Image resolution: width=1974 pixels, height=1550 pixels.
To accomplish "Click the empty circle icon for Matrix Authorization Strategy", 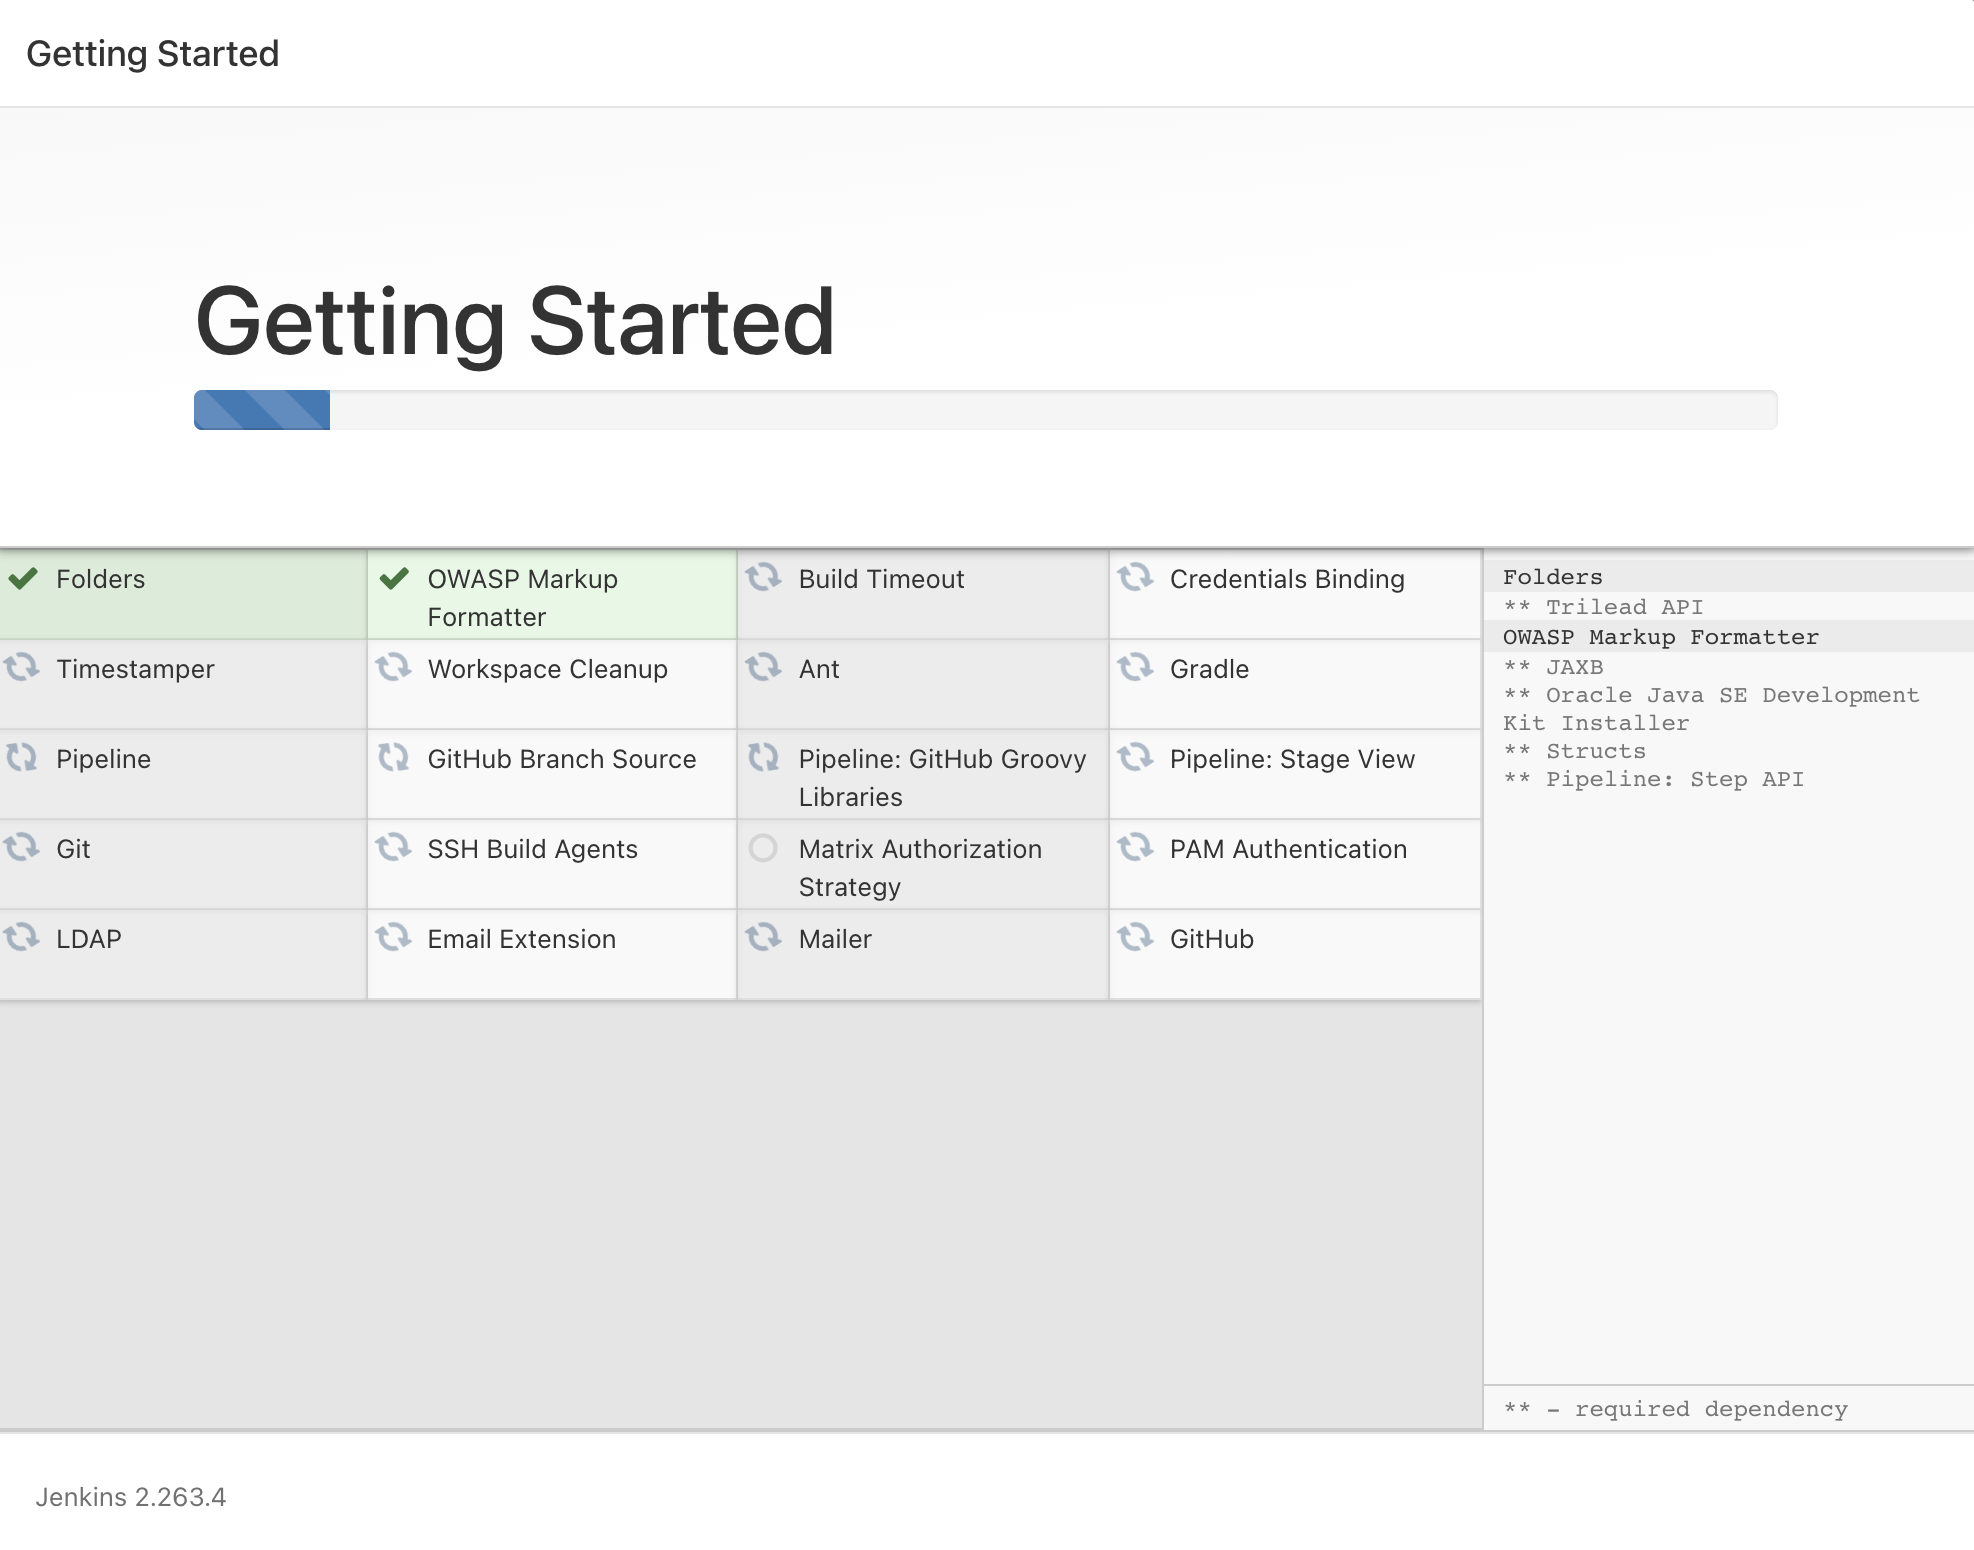I will pos(763,848).
